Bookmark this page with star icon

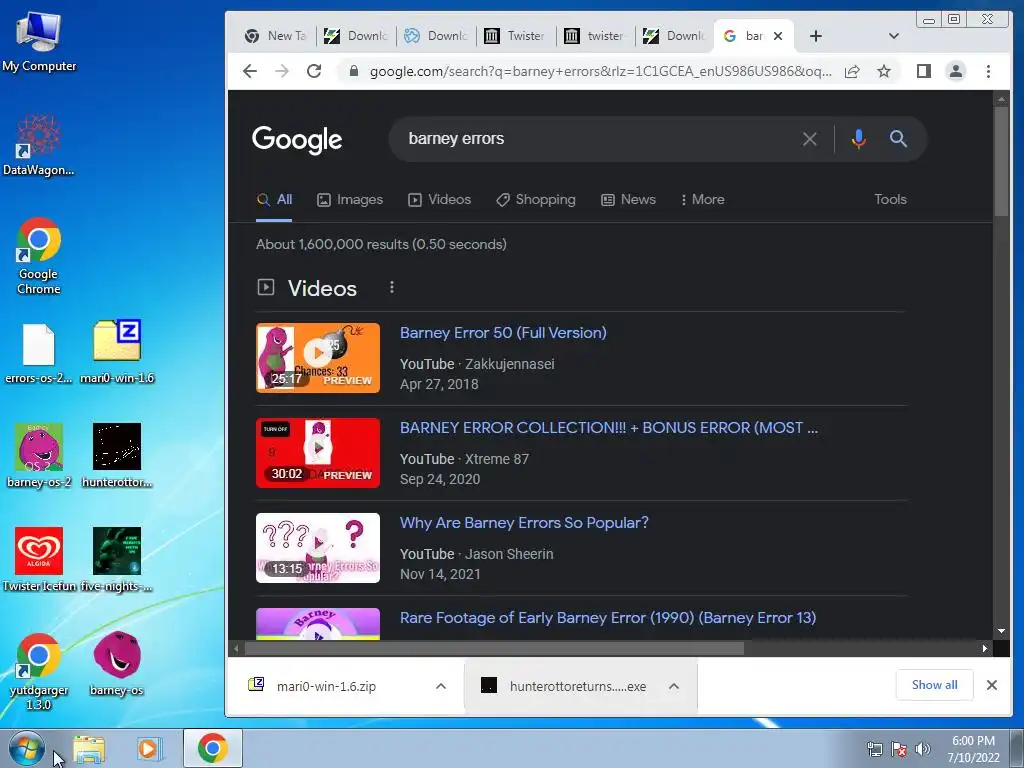(884, 71)
